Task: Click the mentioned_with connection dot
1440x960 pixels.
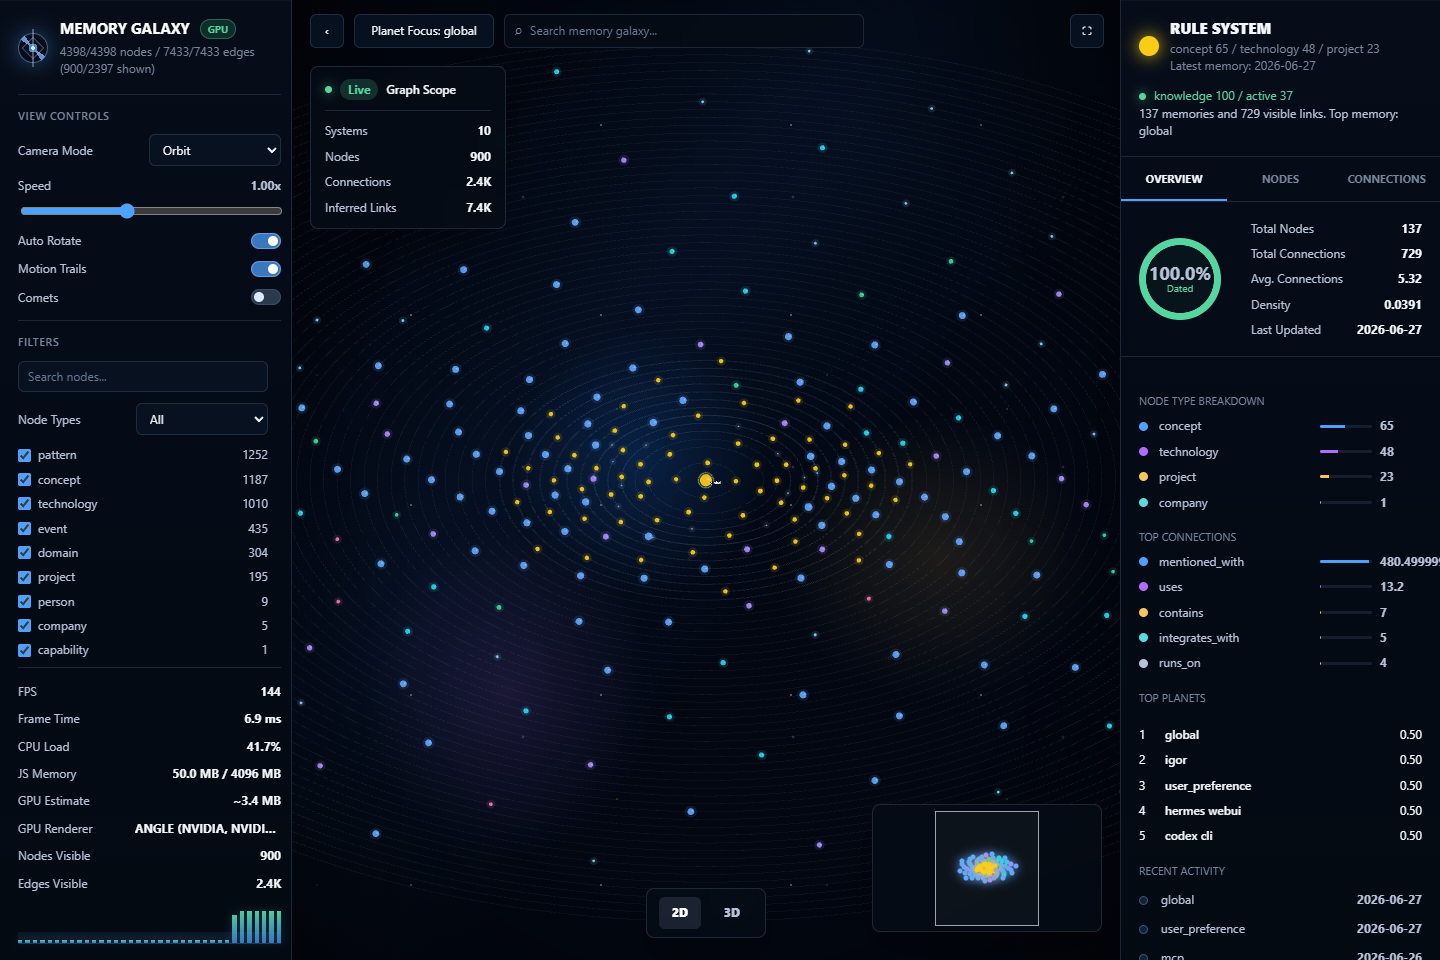Action: click(1144, 562)
